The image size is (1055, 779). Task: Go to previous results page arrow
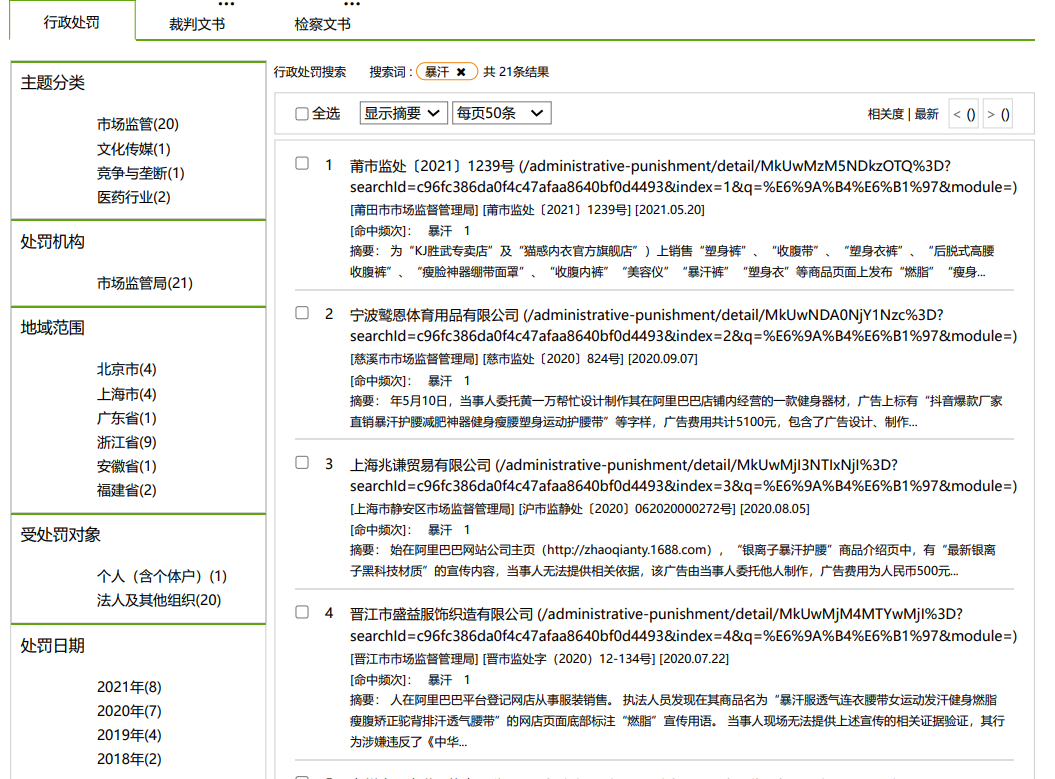964,114
